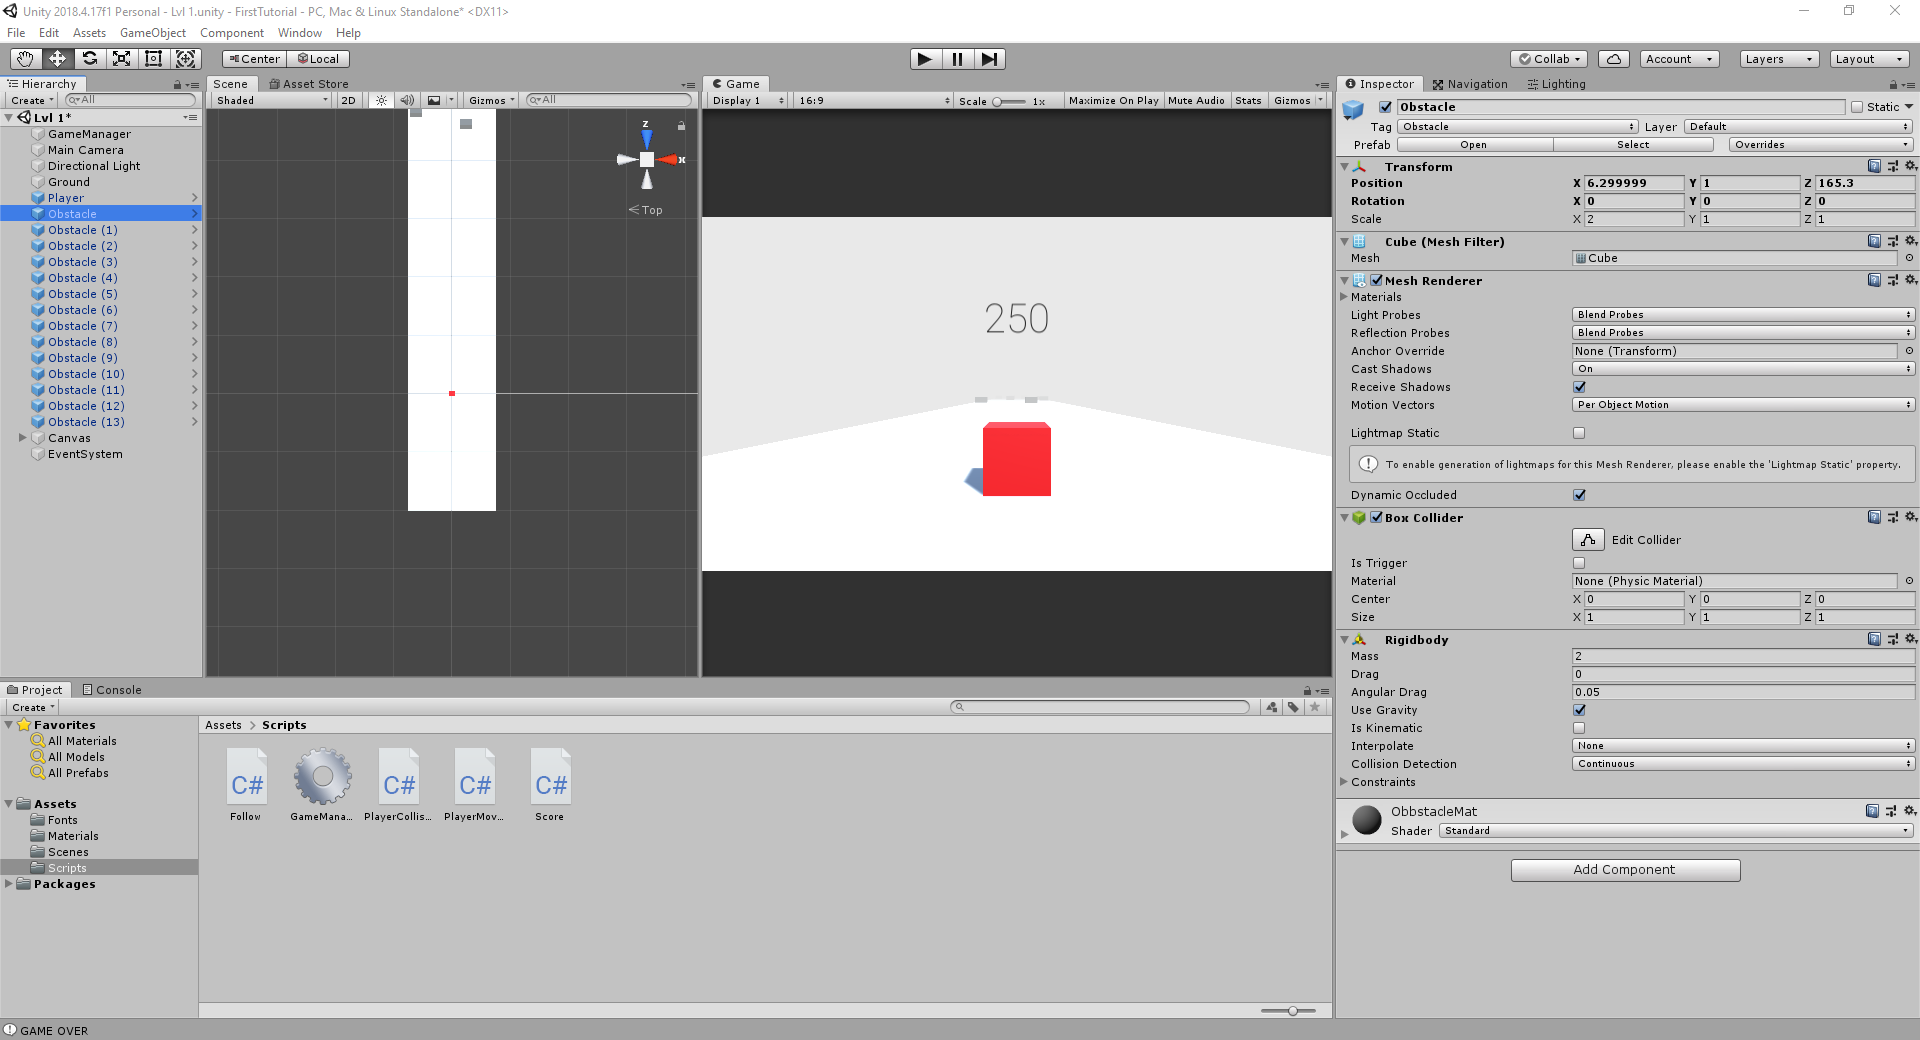Toggle Obstacle object active checkbox
The height and width of the screenshot is (1040, 1920).
click(x=1385, y=107)
